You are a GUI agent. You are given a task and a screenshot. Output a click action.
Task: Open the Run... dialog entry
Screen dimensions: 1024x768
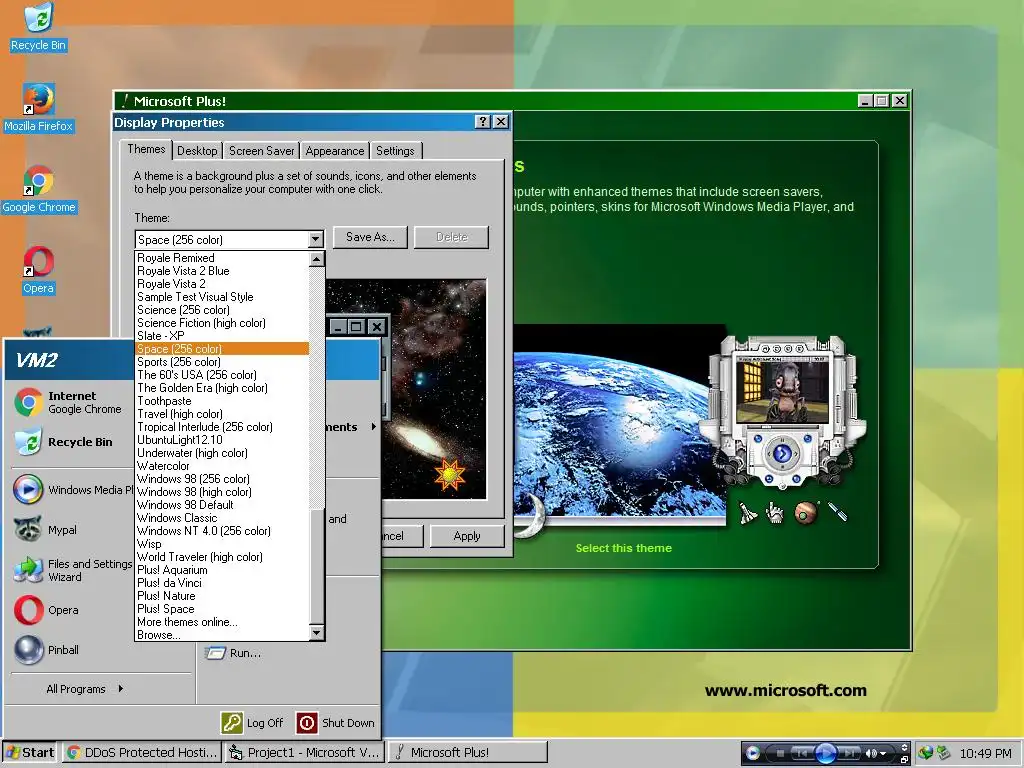[x=233, y=653]
